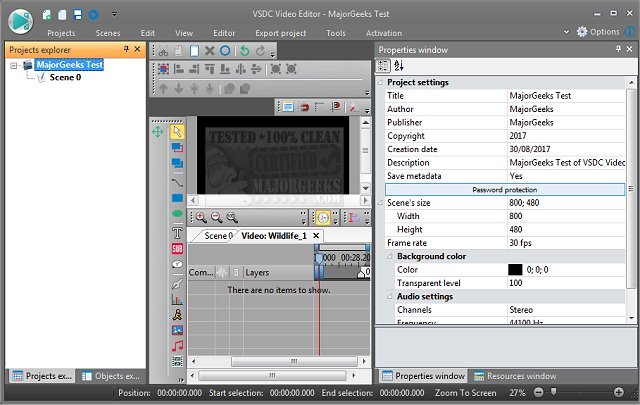
Task: Add an image with the picture tool
Action: tap(177, 330)
